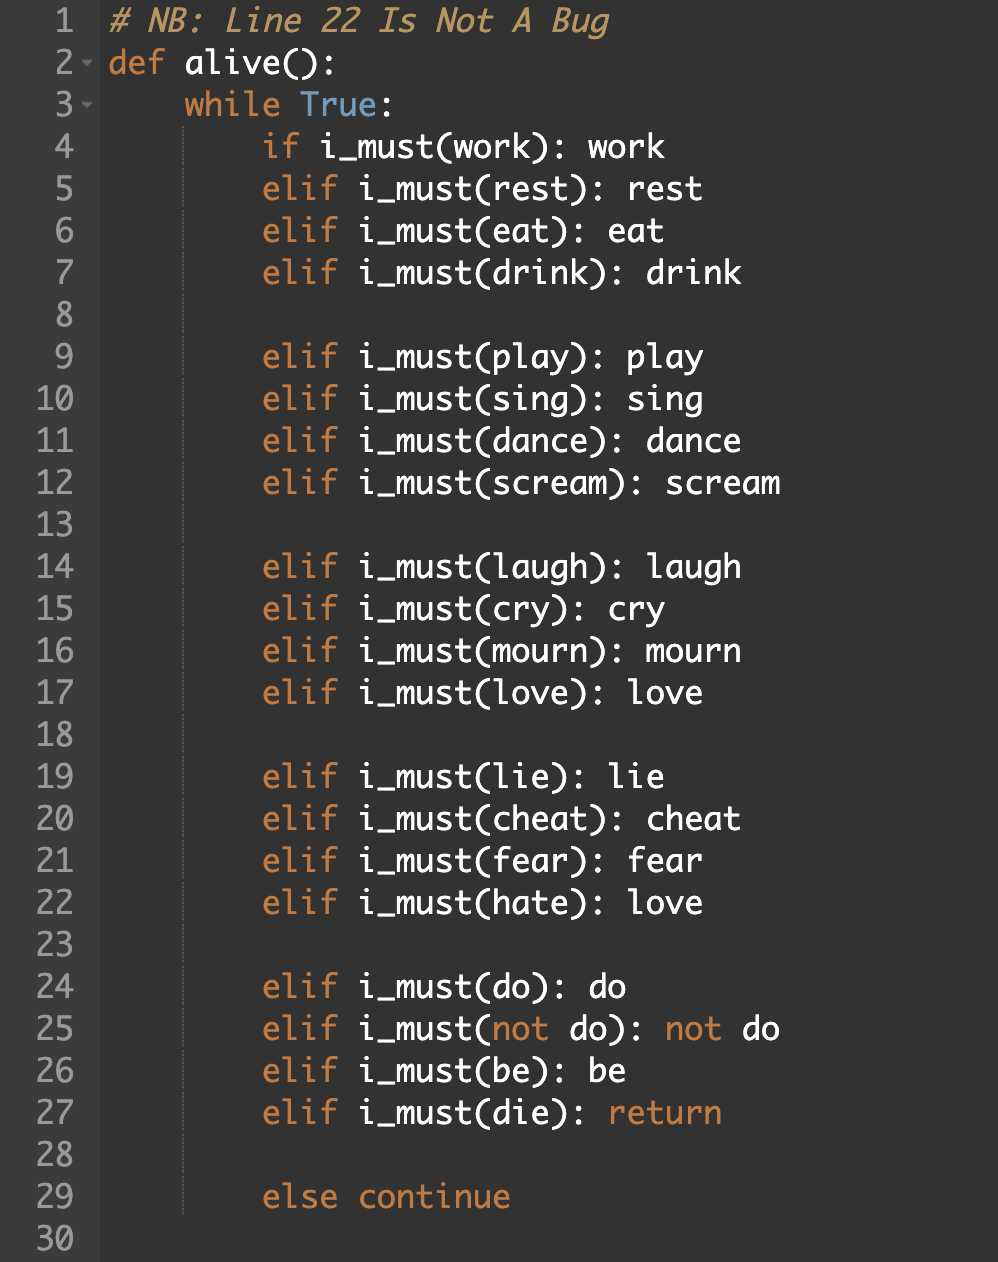Click the 'def' keyword on line 2
This screenshot has width=998, height=1262.
coord(136,63)
